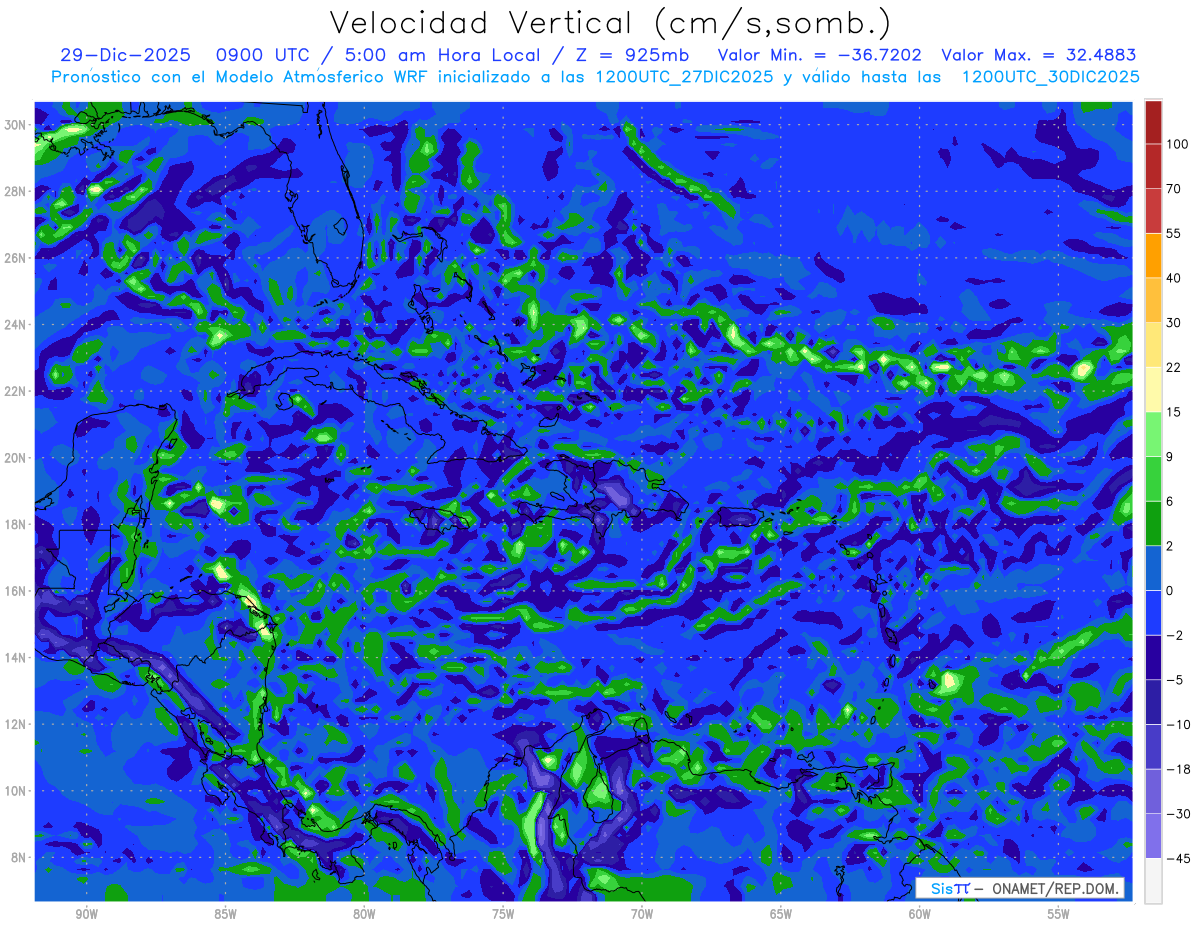
Task: Click the purple band between -30 and -18
Action: tap(1153, 791)
